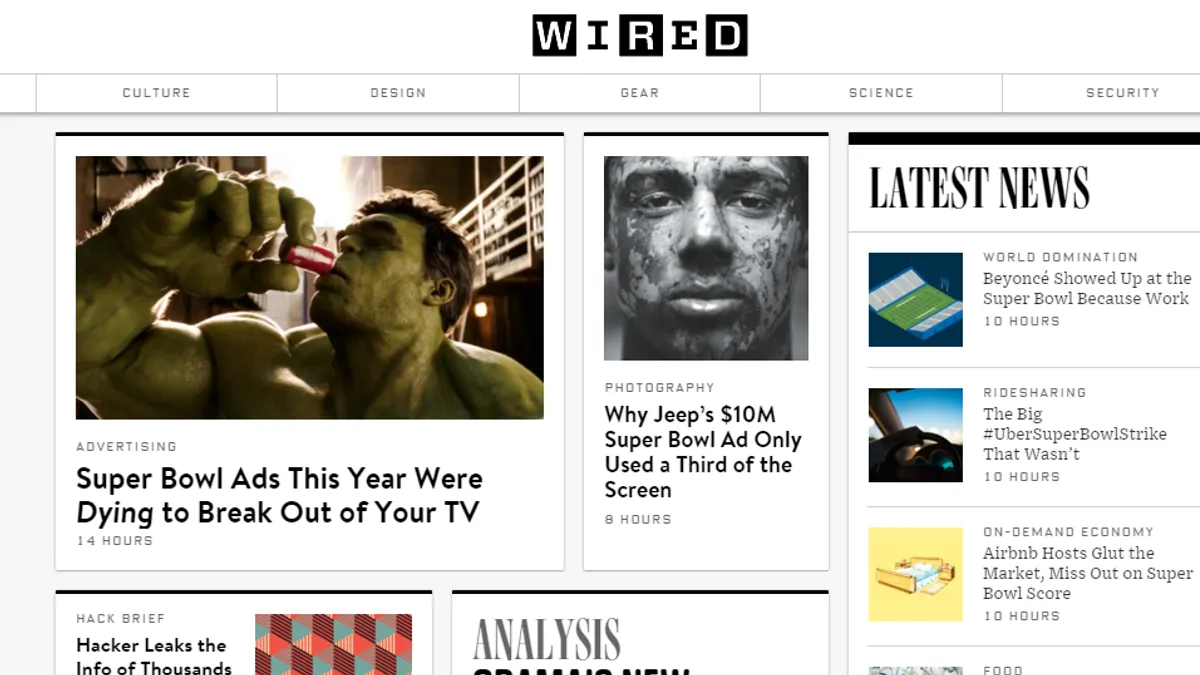Open the #UberSuperBowlStrike article
The height and width of the screenshot is (675, 1200).
tap(1075, 434)
